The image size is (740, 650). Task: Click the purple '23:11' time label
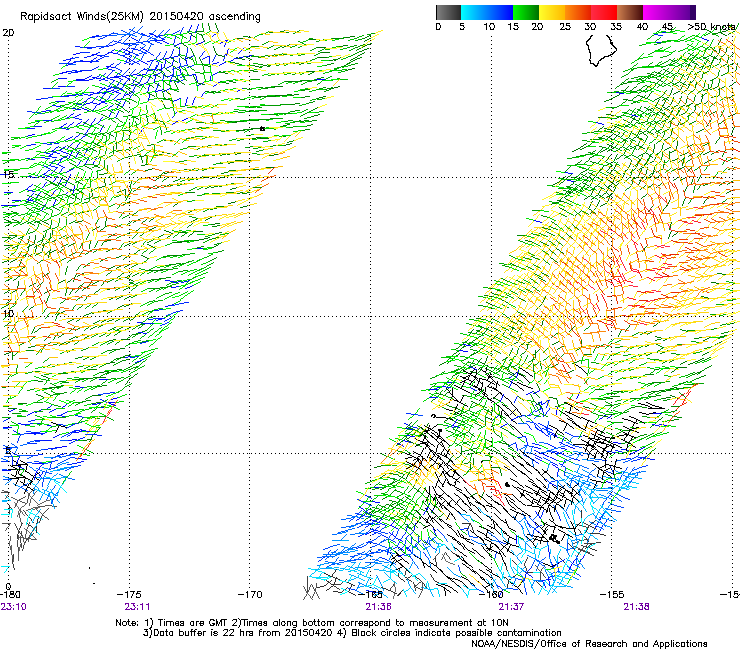pyautogui.click(x=137, y=607)
